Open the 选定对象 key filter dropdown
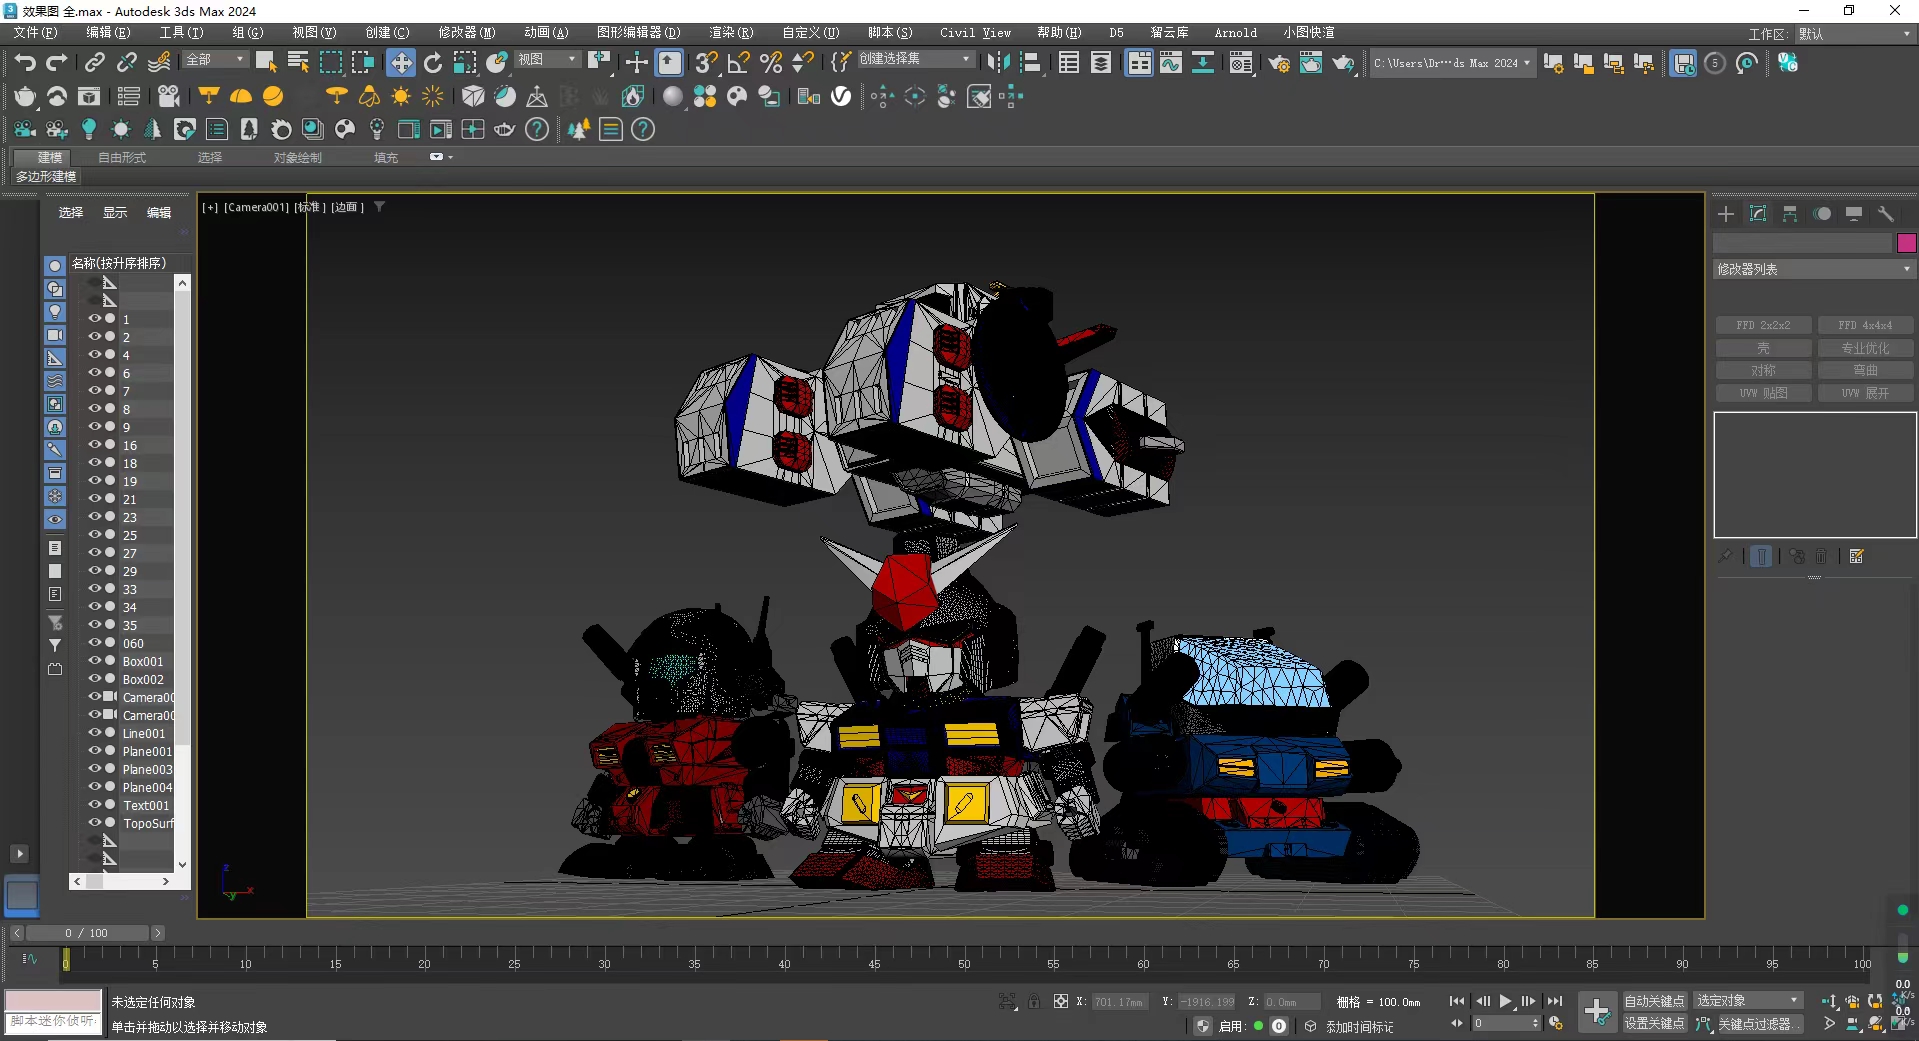This screenshot has height=1041, width=1919. 1747,1001
